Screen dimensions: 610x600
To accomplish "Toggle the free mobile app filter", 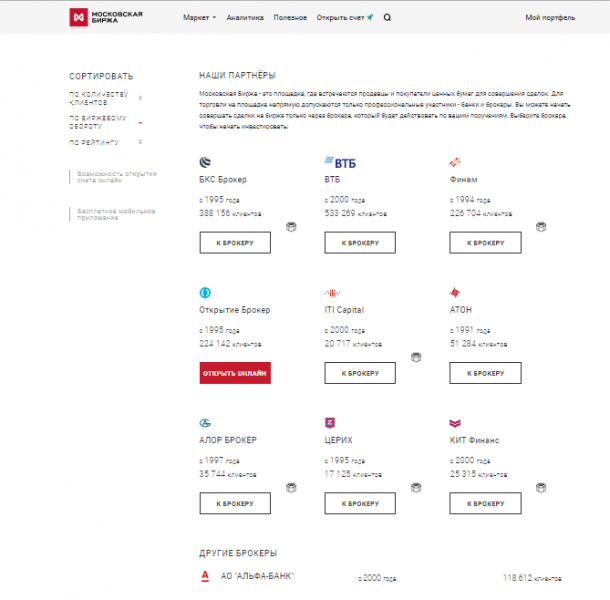I will coord(112,214).
